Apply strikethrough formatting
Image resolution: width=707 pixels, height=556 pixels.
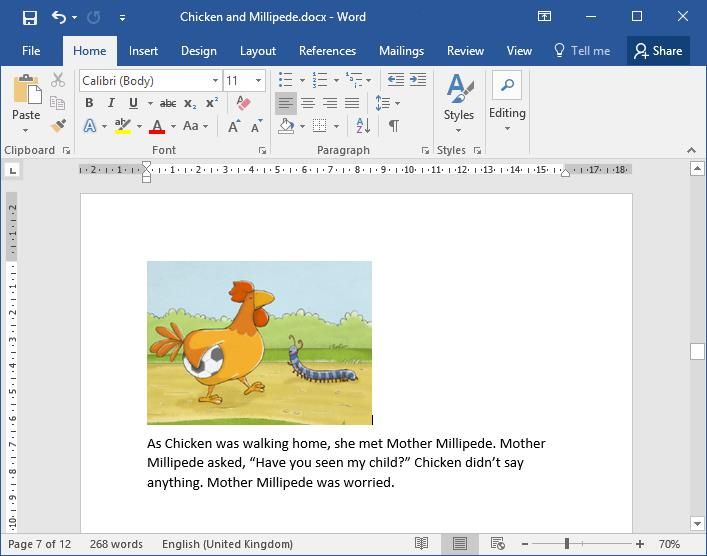point(168,103)
